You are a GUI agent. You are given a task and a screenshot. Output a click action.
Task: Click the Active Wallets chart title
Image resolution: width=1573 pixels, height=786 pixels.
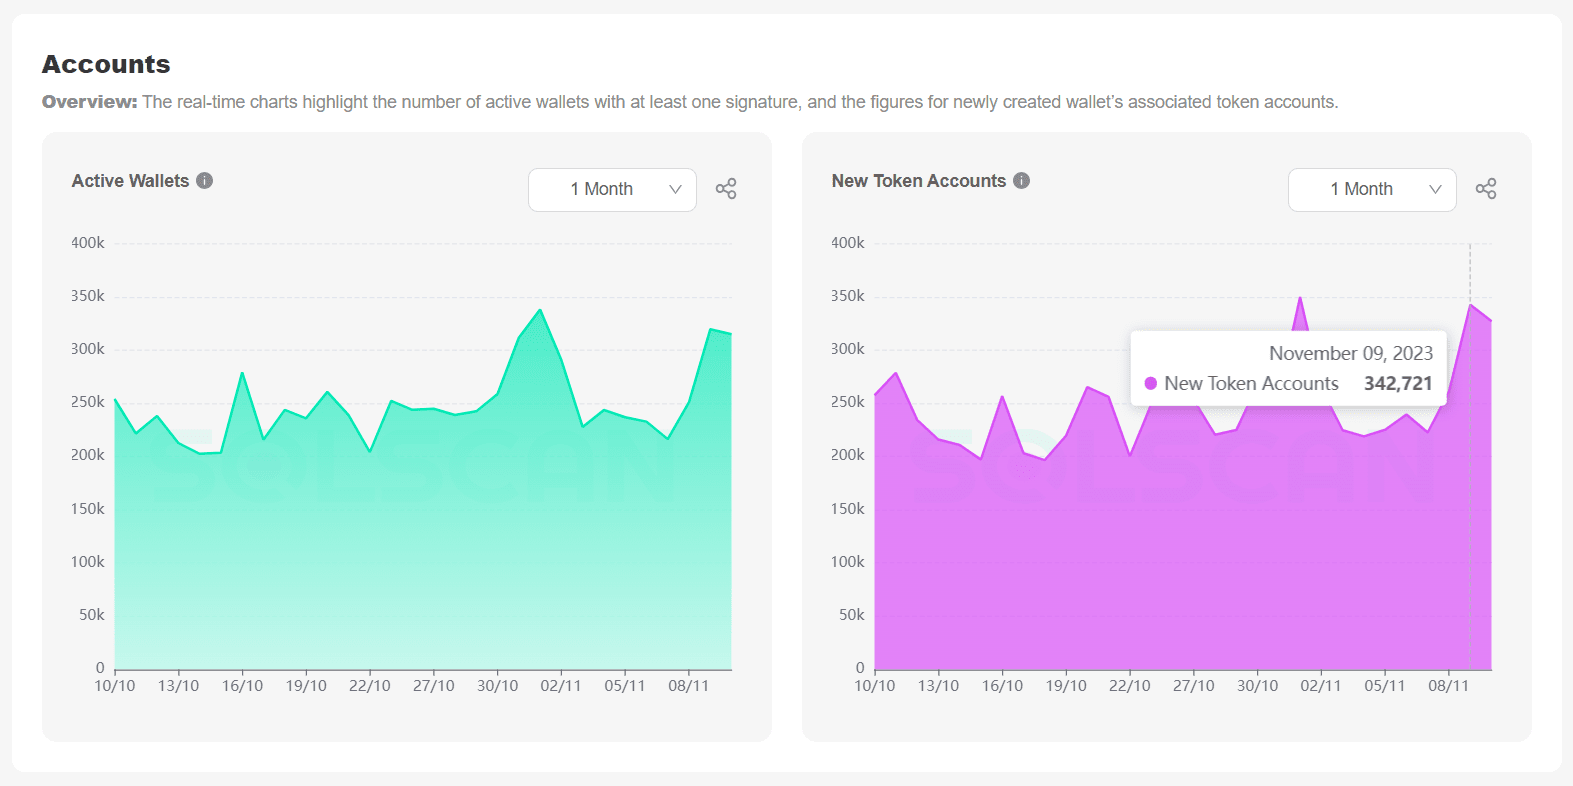(x=130, y=181)
